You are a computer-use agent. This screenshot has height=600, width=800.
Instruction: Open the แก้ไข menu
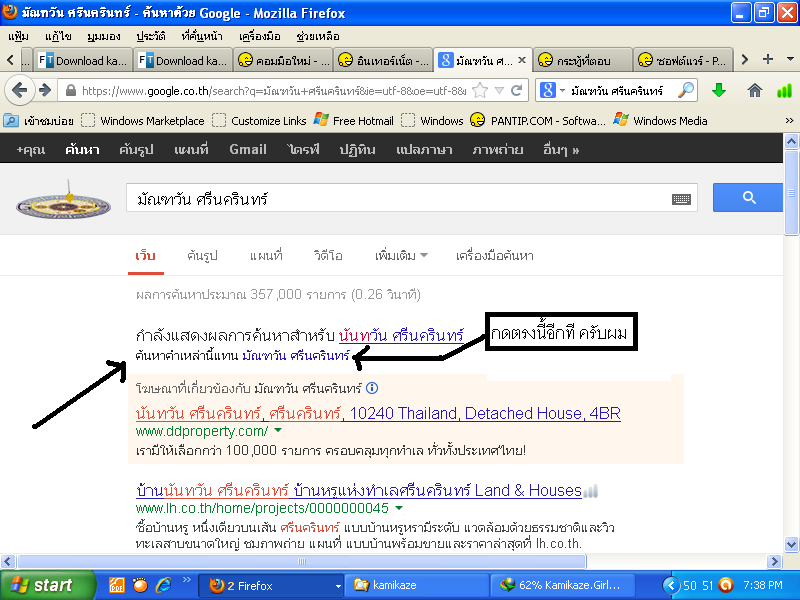click(58, 36)
